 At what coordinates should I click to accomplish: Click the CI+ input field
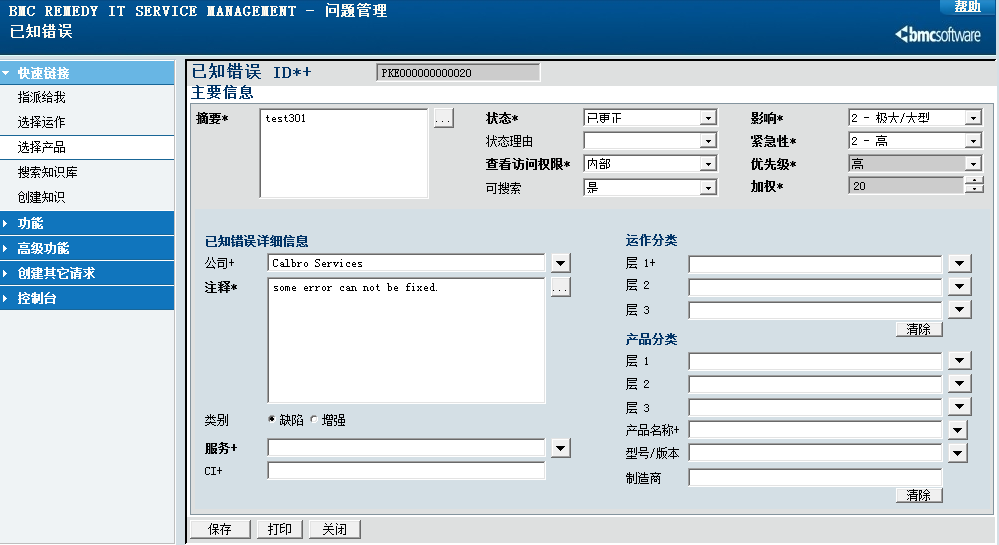click(x=406, y=470)
